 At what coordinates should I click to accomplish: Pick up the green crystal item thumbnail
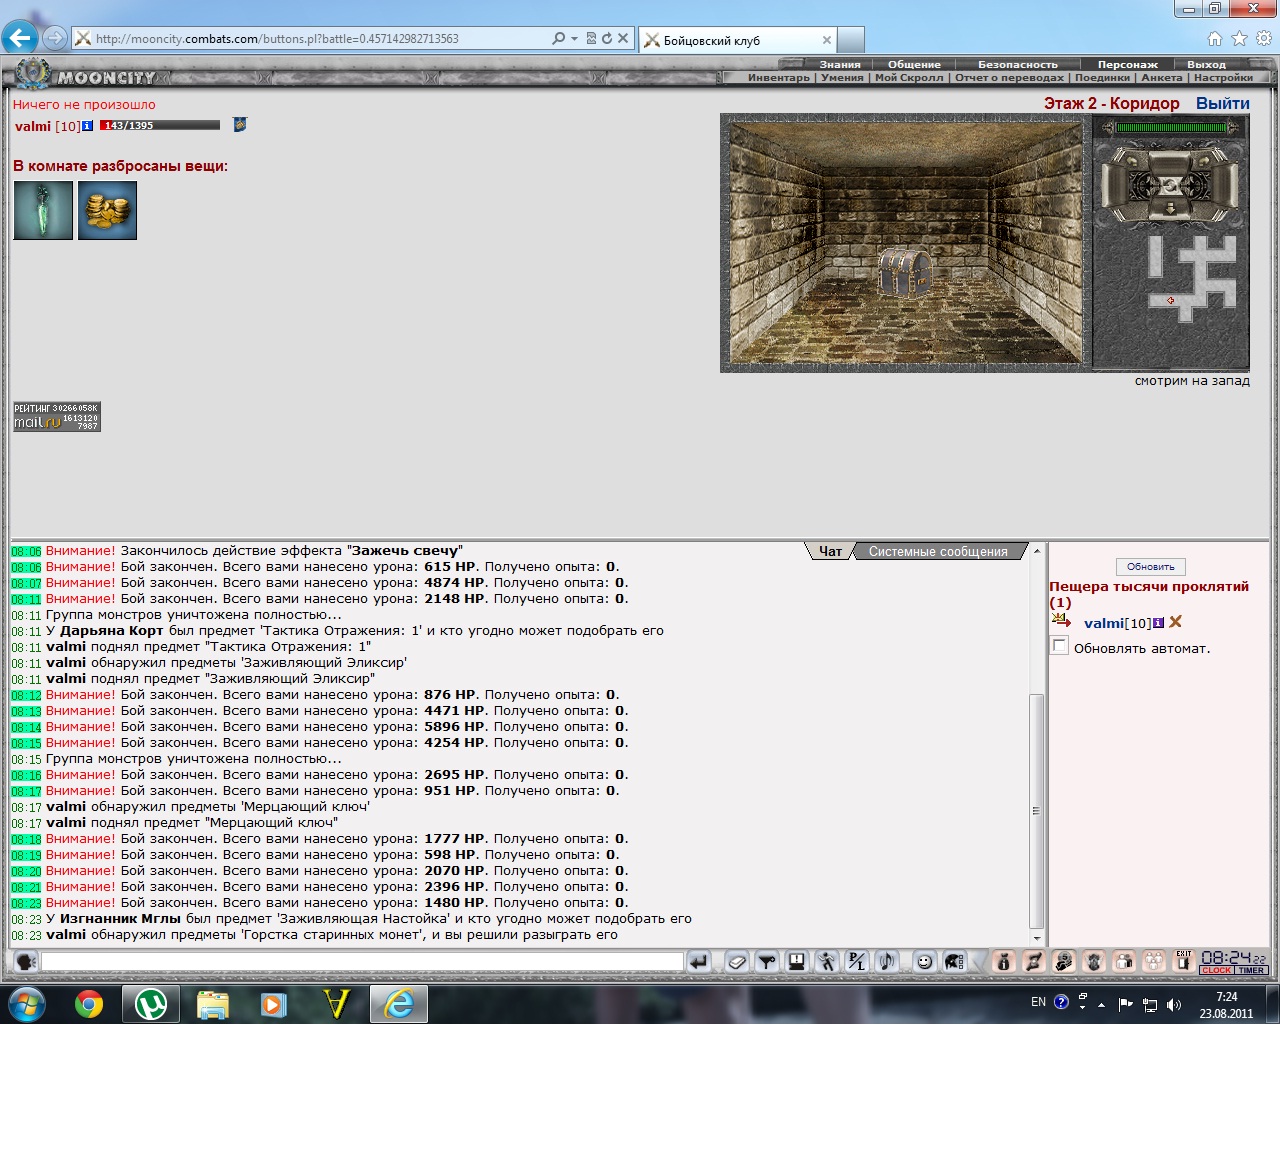tap(43, 210)
